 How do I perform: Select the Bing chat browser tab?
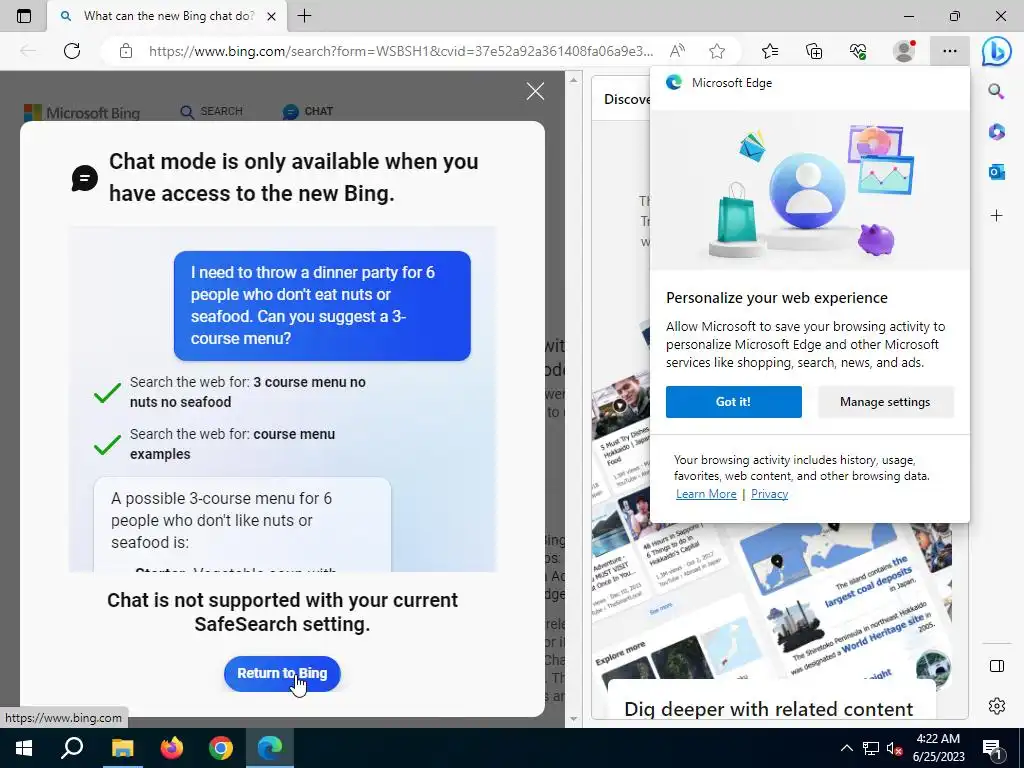[167, 16]
